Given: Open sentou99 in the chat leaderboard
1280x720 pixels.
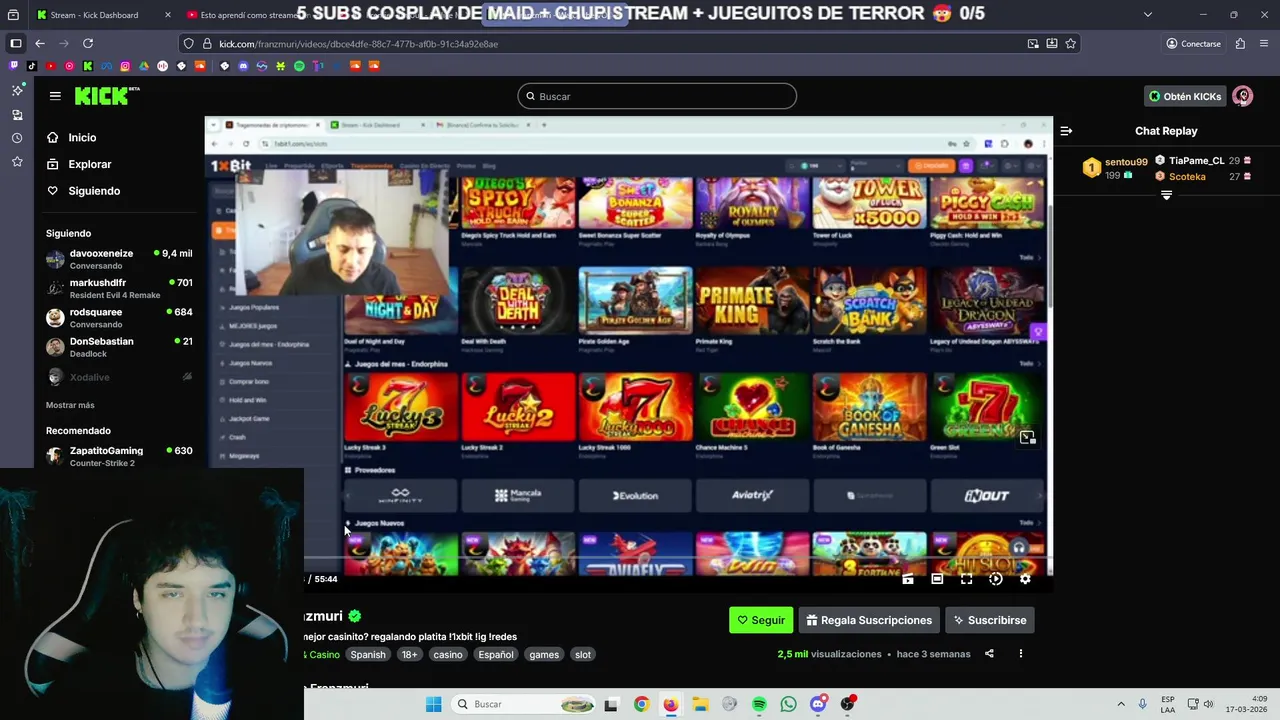Looking at the screenshot, I should (x=1117, y=168).
